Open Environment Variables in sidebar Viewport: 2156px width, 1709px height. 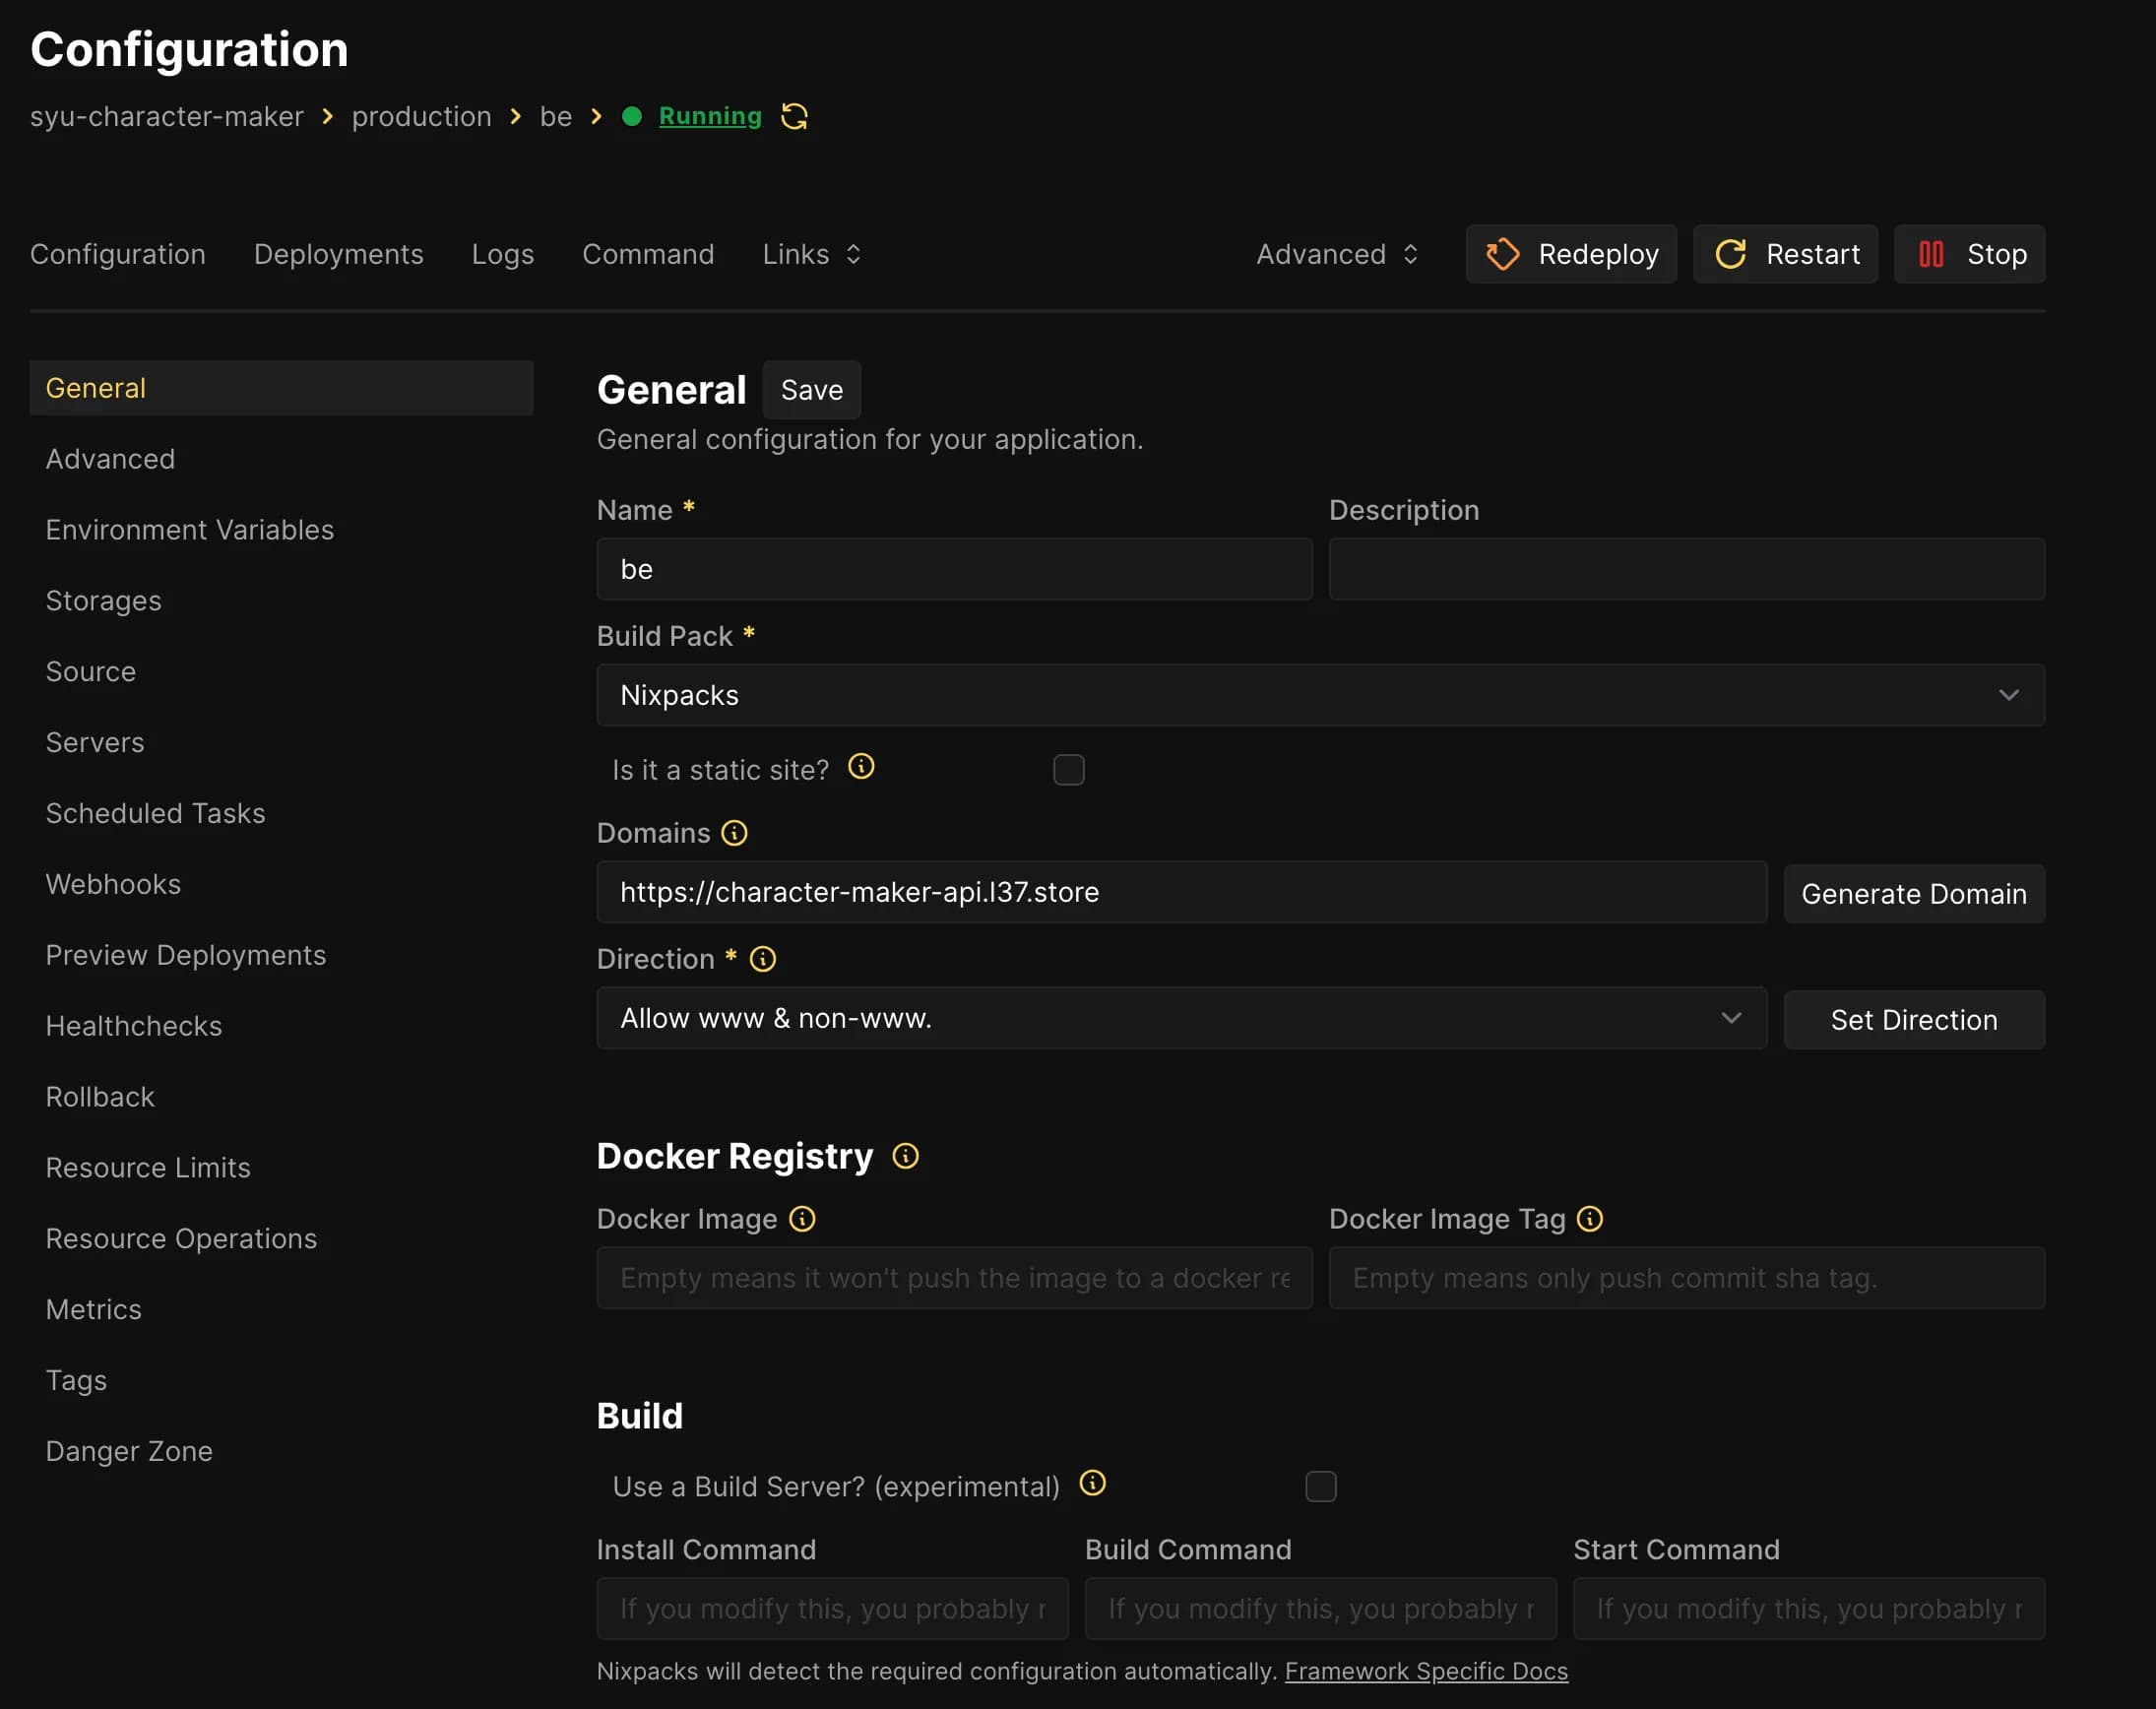click(190, 530)
